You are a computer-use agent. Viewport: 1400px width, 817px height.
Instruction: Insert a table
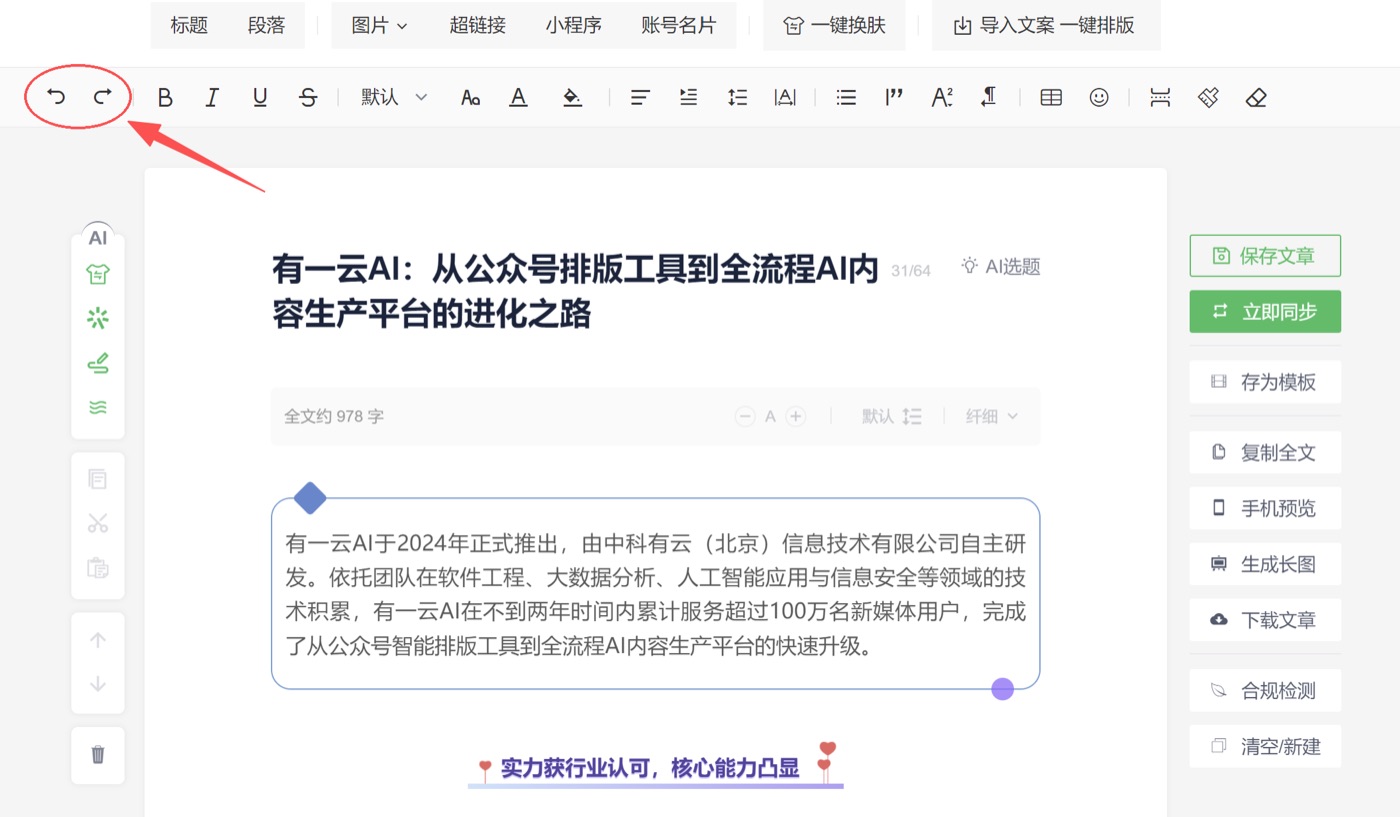pyautogui.click(x=1051, y=97)
